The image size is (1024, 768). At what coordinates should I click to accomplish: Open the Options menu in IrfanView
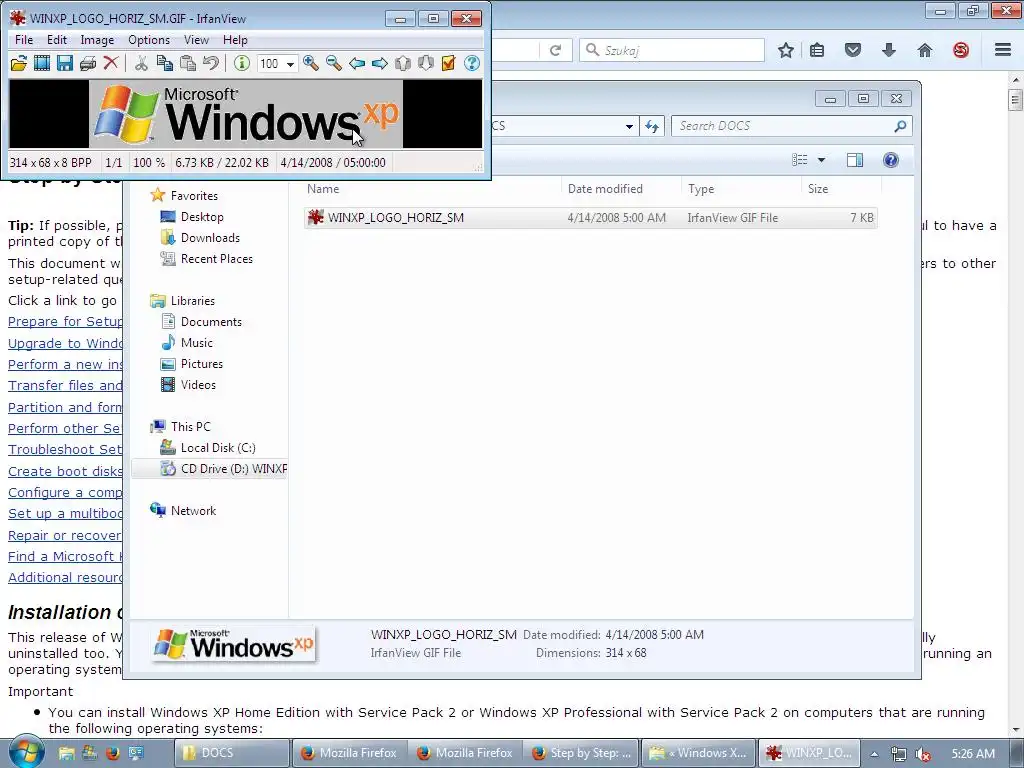point(149,40)
